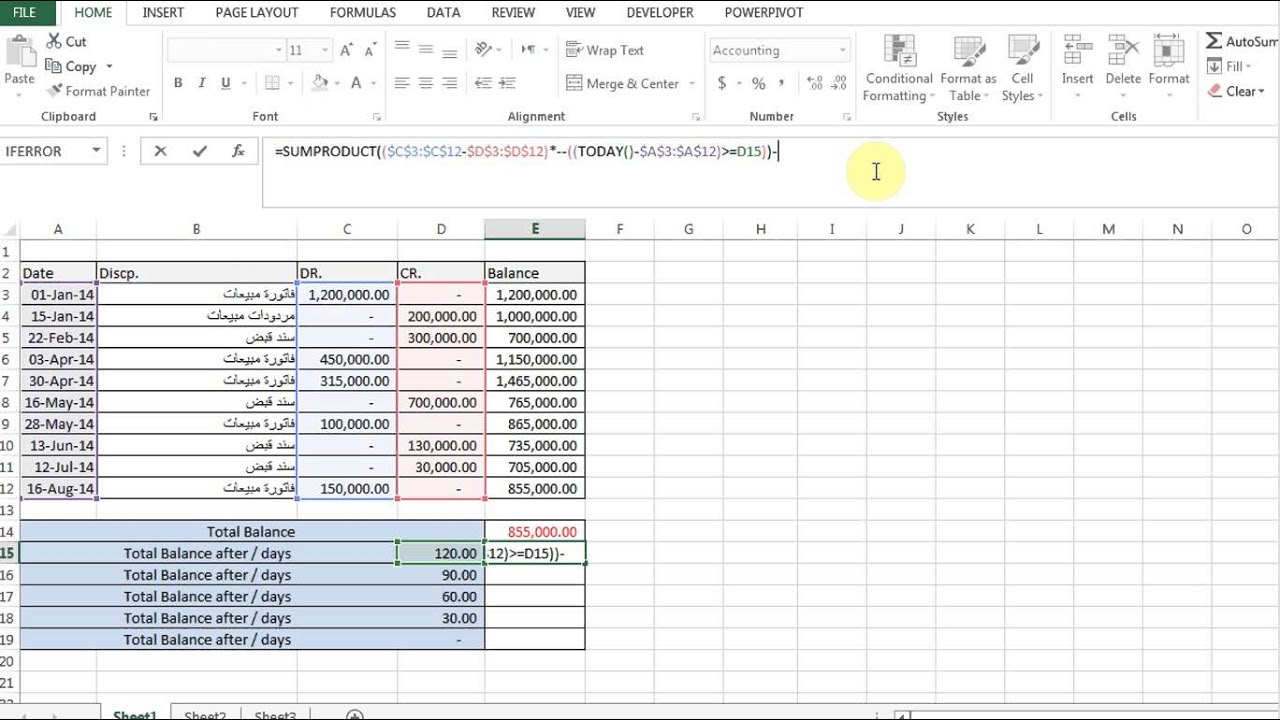This screenshot has height=720, width=1280.
Task: Click Merge & Center
Action: (x=622, y=84)
